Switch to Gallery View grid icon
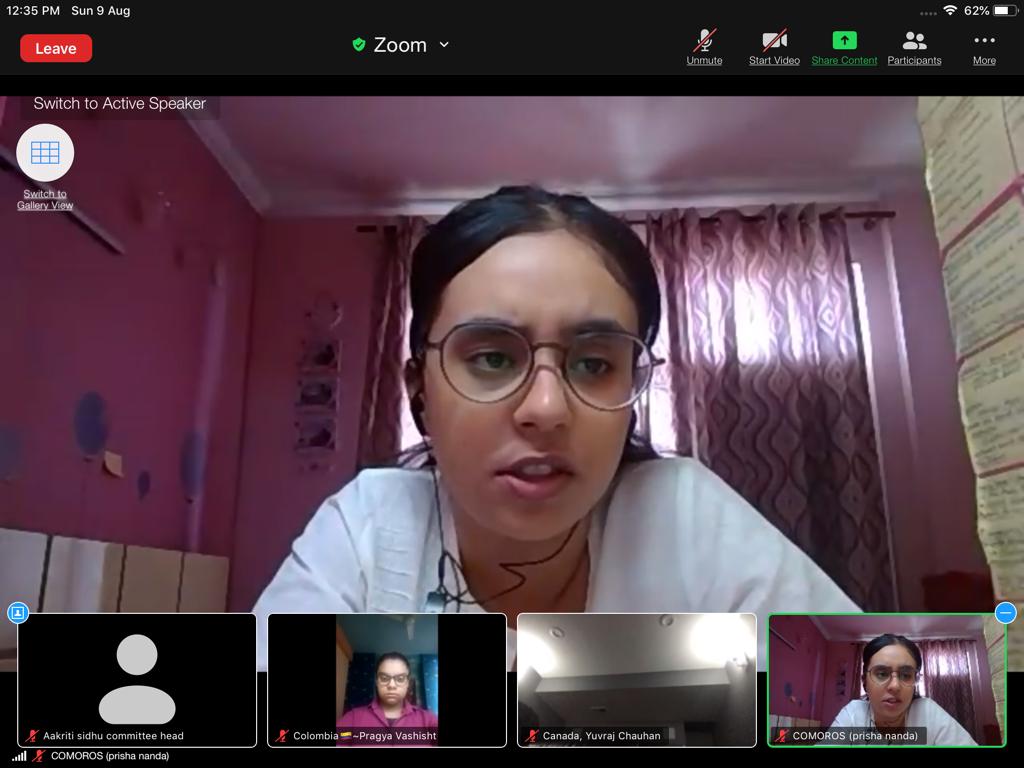The height and width of the screenshot is (768, 1024). click(x=45, y=153)
